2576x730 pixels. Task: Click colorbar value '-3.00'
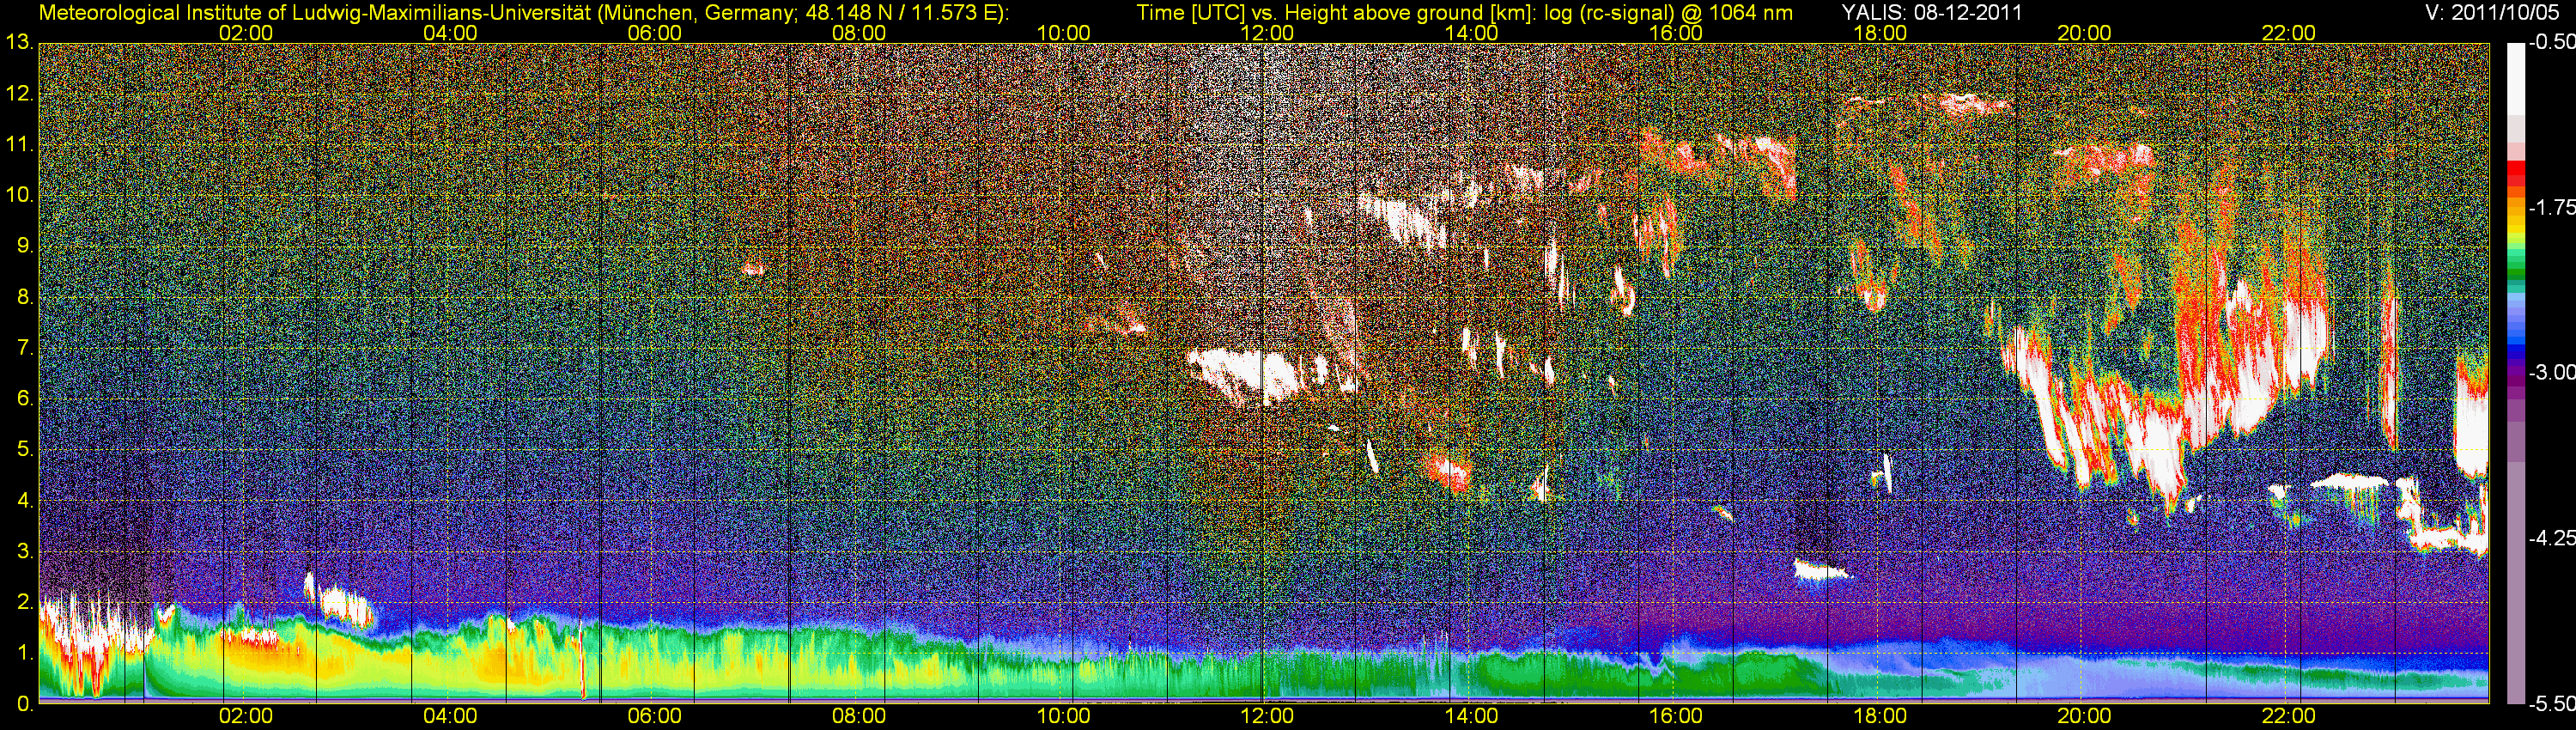(x=2551, y=373)
